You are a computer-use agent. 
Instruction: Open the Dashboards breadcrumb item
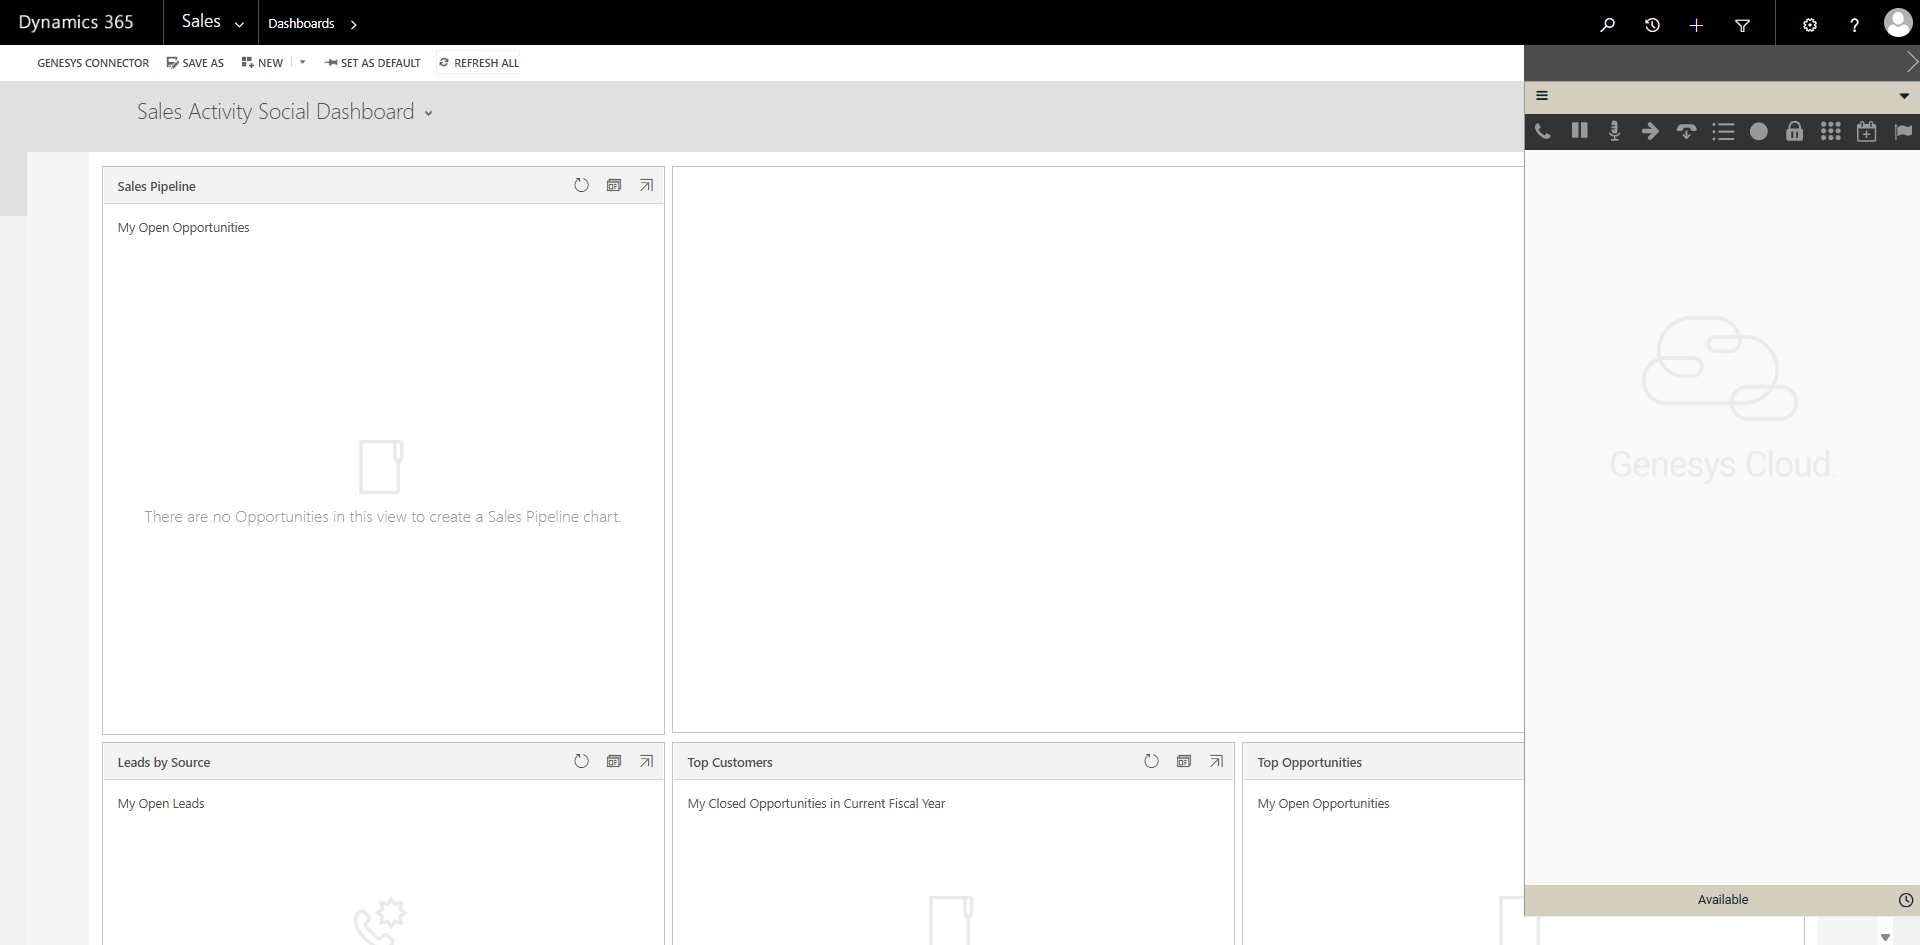[x=301, y=23]
